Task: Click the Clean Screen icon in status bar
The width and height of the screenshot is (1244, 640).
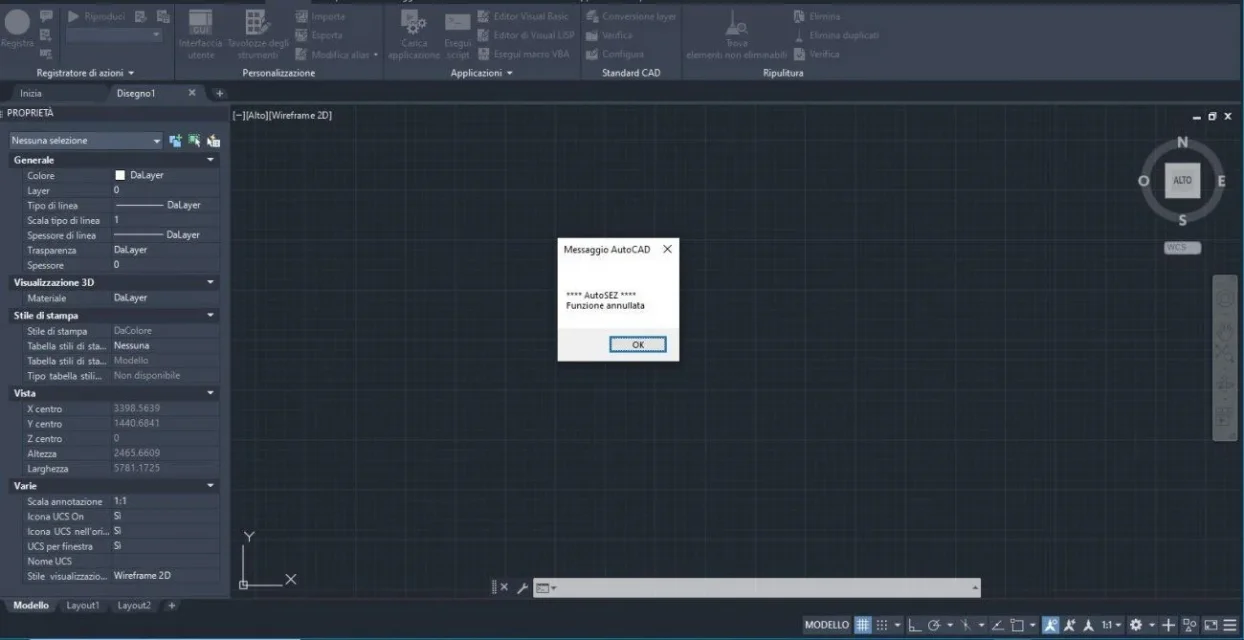Action: tap(1211, 625)
